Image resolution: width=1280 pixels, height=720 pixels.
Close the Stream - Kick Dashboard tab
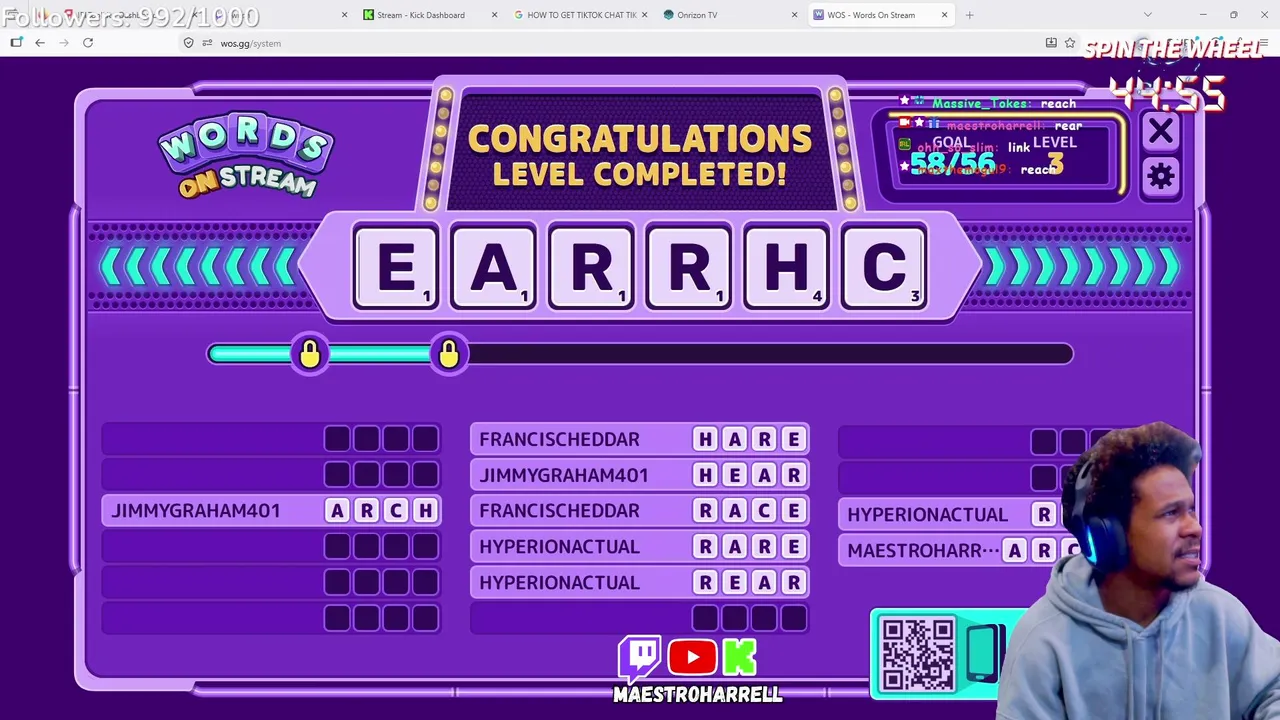(495, 15)
